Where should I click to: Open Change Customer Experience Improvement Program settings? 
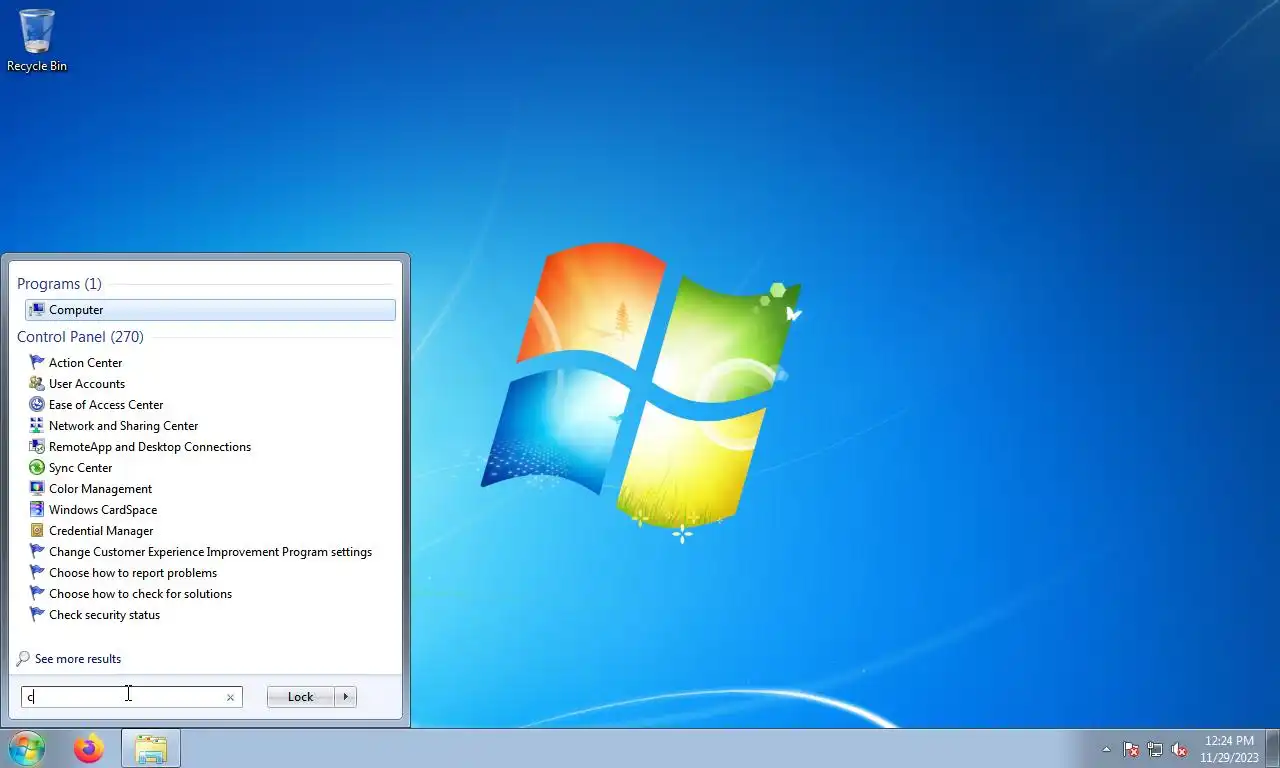[210, 552]
